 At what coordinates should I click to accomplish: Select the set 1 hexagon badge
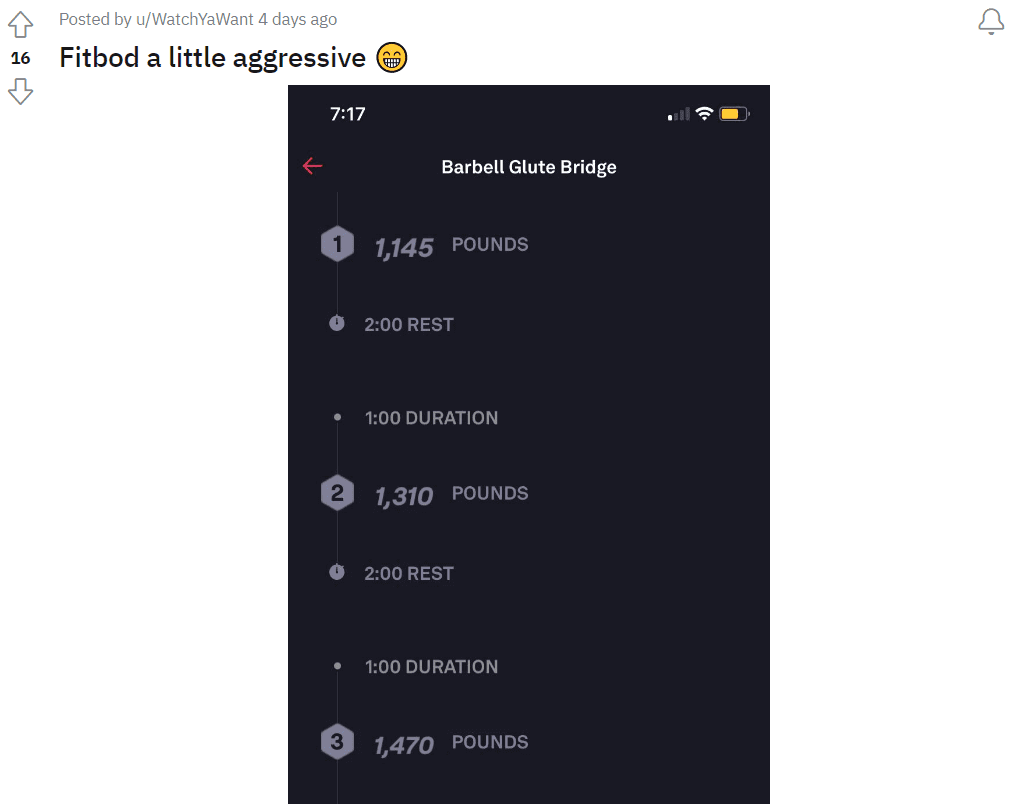point(337,244)
